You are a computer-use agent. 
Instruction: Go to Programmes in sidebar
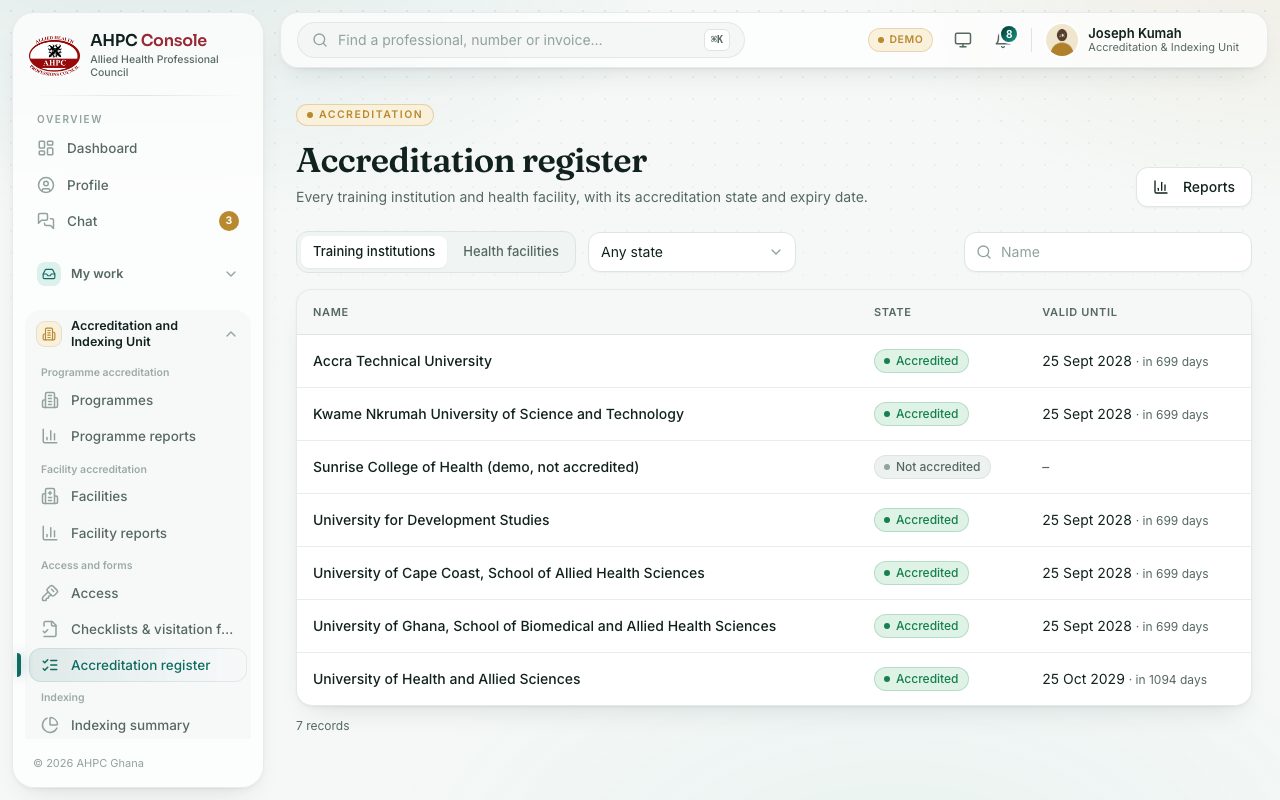[x=138, y=400]
